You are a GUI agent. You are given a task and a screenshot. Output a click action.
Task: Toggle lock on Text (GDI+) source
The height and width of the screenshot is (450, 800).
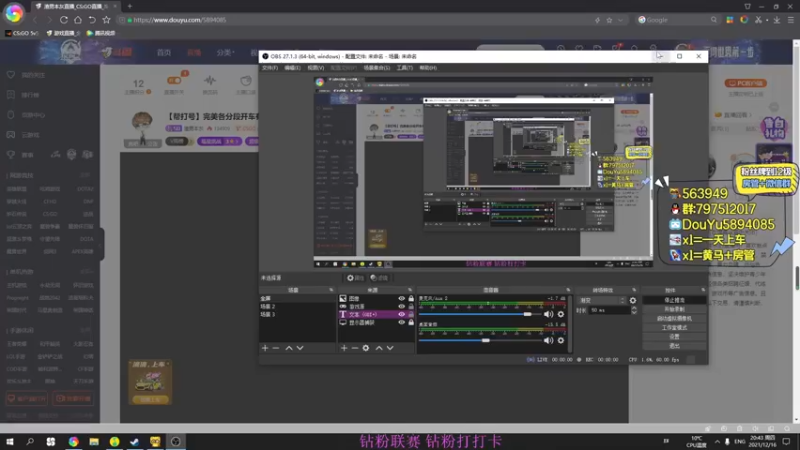[411, 315]
